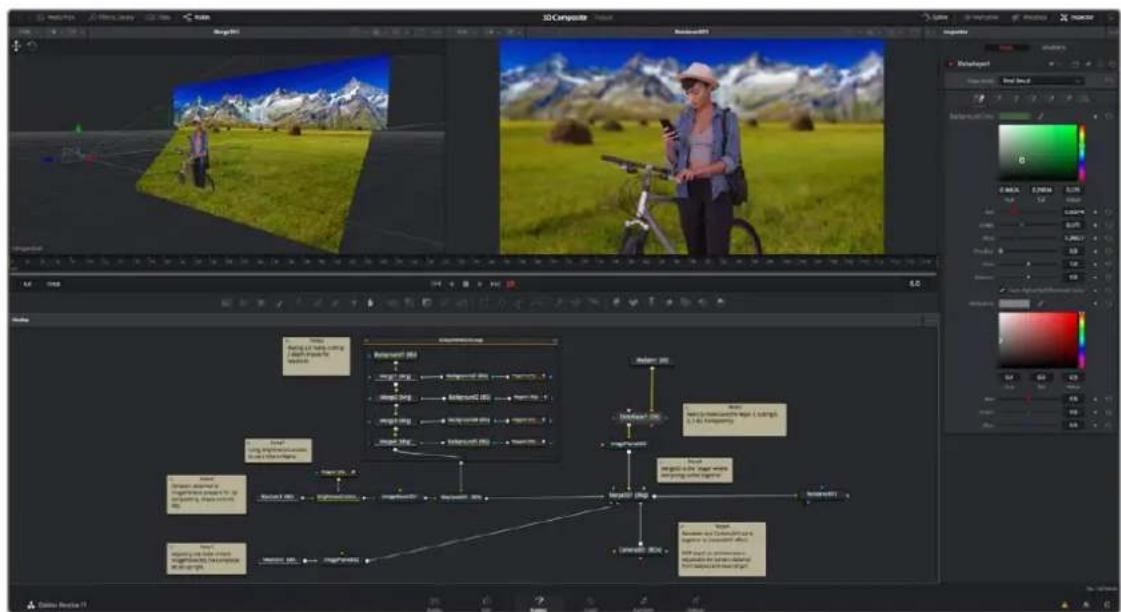Pick Background Color with eyedropper
Viewport: 1121px width, 612px height.
pyautogui.click(x=1040, y=116)
